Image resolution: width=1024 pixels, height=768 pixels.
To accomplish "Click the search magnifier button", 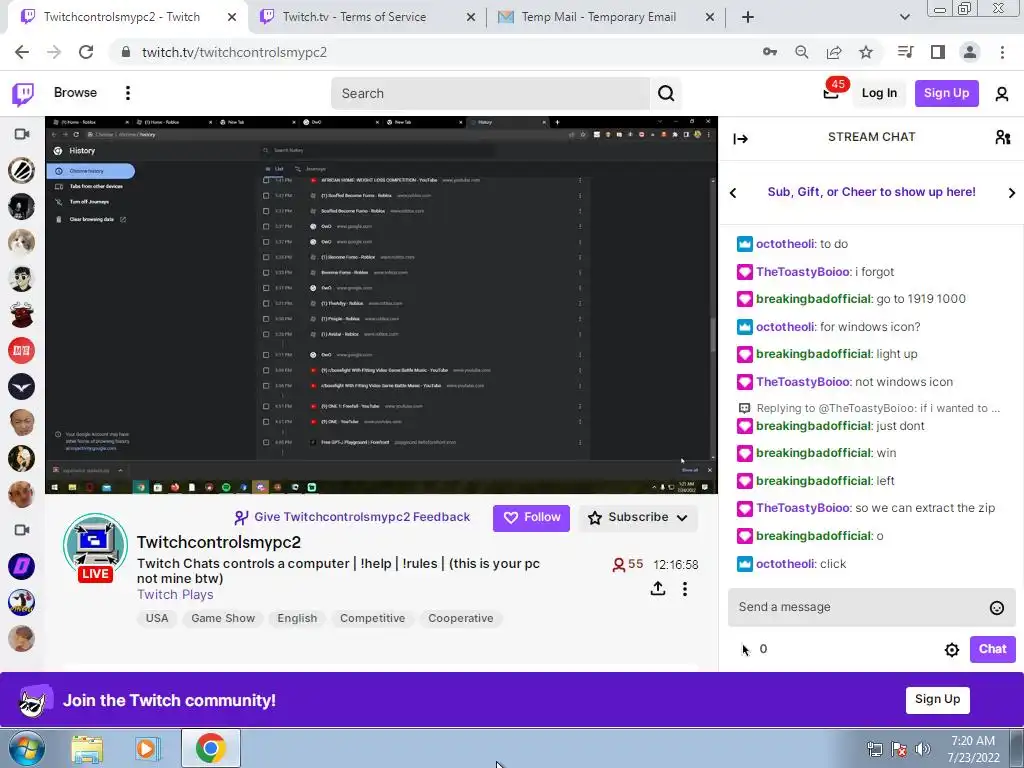I will pos(666,93).
